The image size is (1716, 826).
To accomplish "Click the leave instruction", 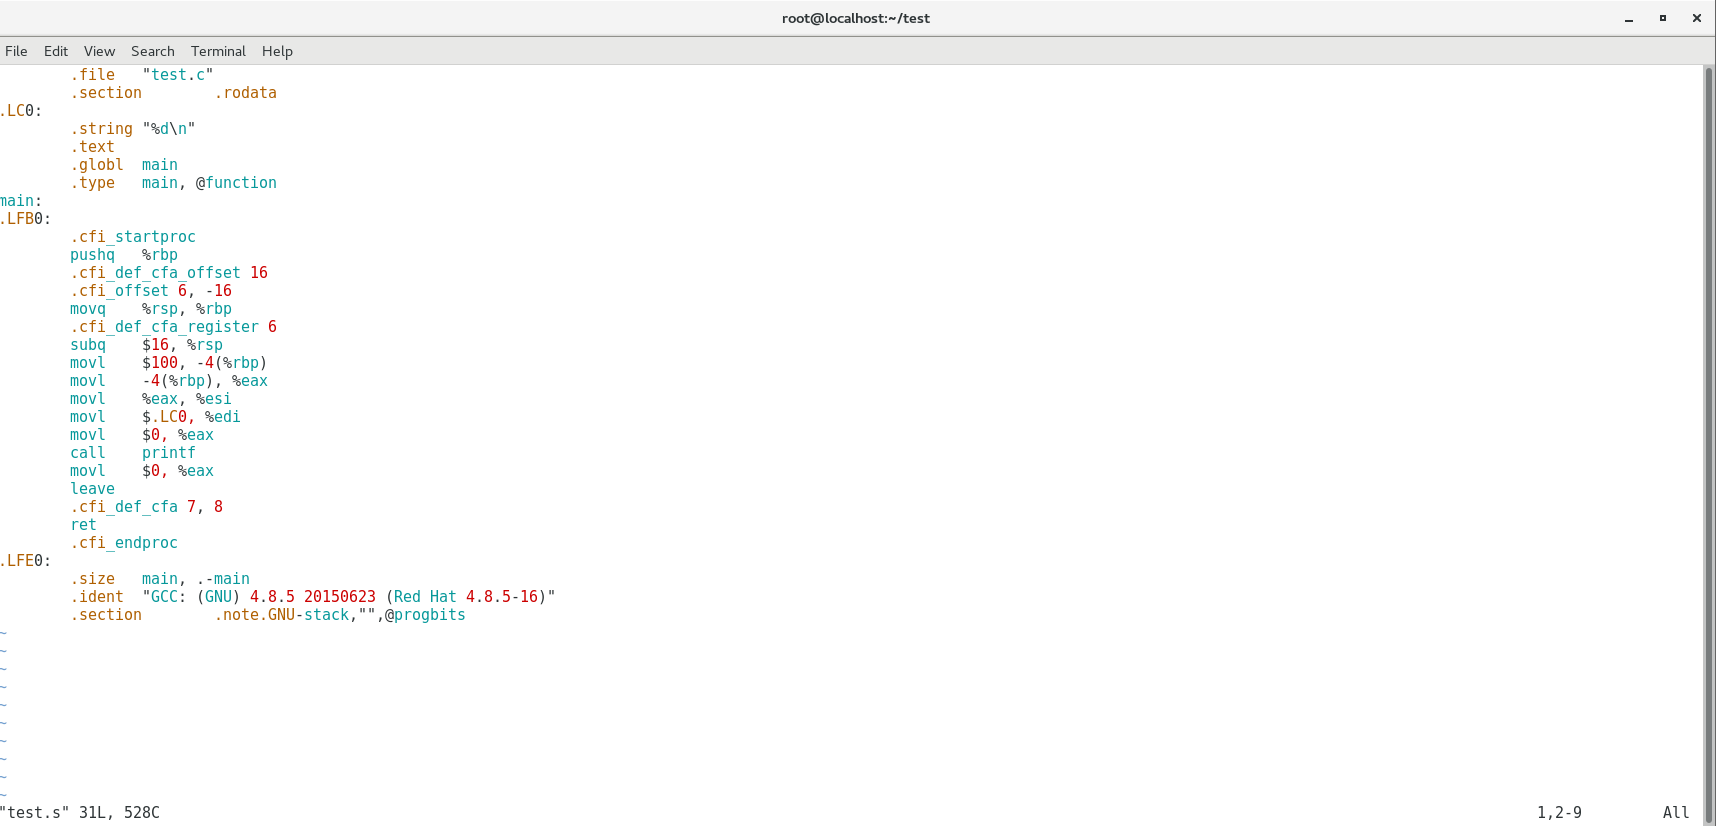I will pyautogui.click(x=93, y=489).
